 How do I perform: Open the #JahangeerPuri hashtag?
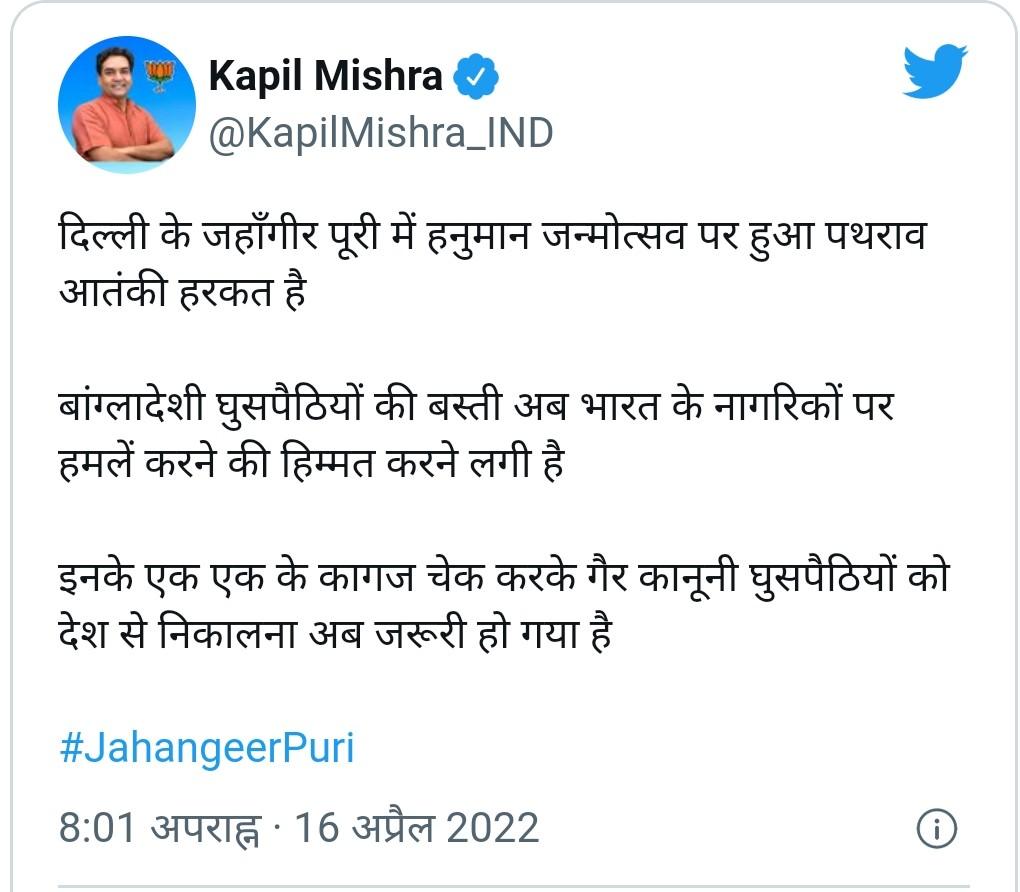point(207,748)
